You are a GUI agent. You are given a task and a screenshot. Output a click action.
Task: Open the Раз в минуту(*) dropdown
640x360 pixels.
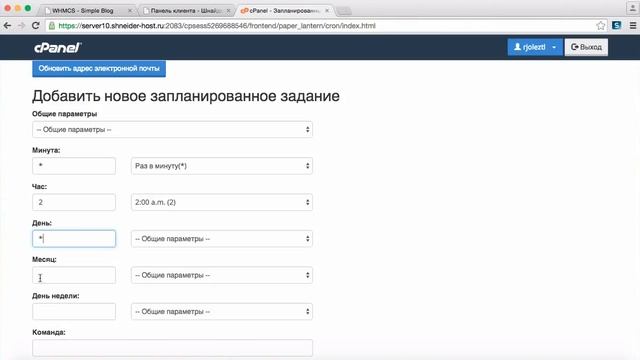click(x=222, y=166)
